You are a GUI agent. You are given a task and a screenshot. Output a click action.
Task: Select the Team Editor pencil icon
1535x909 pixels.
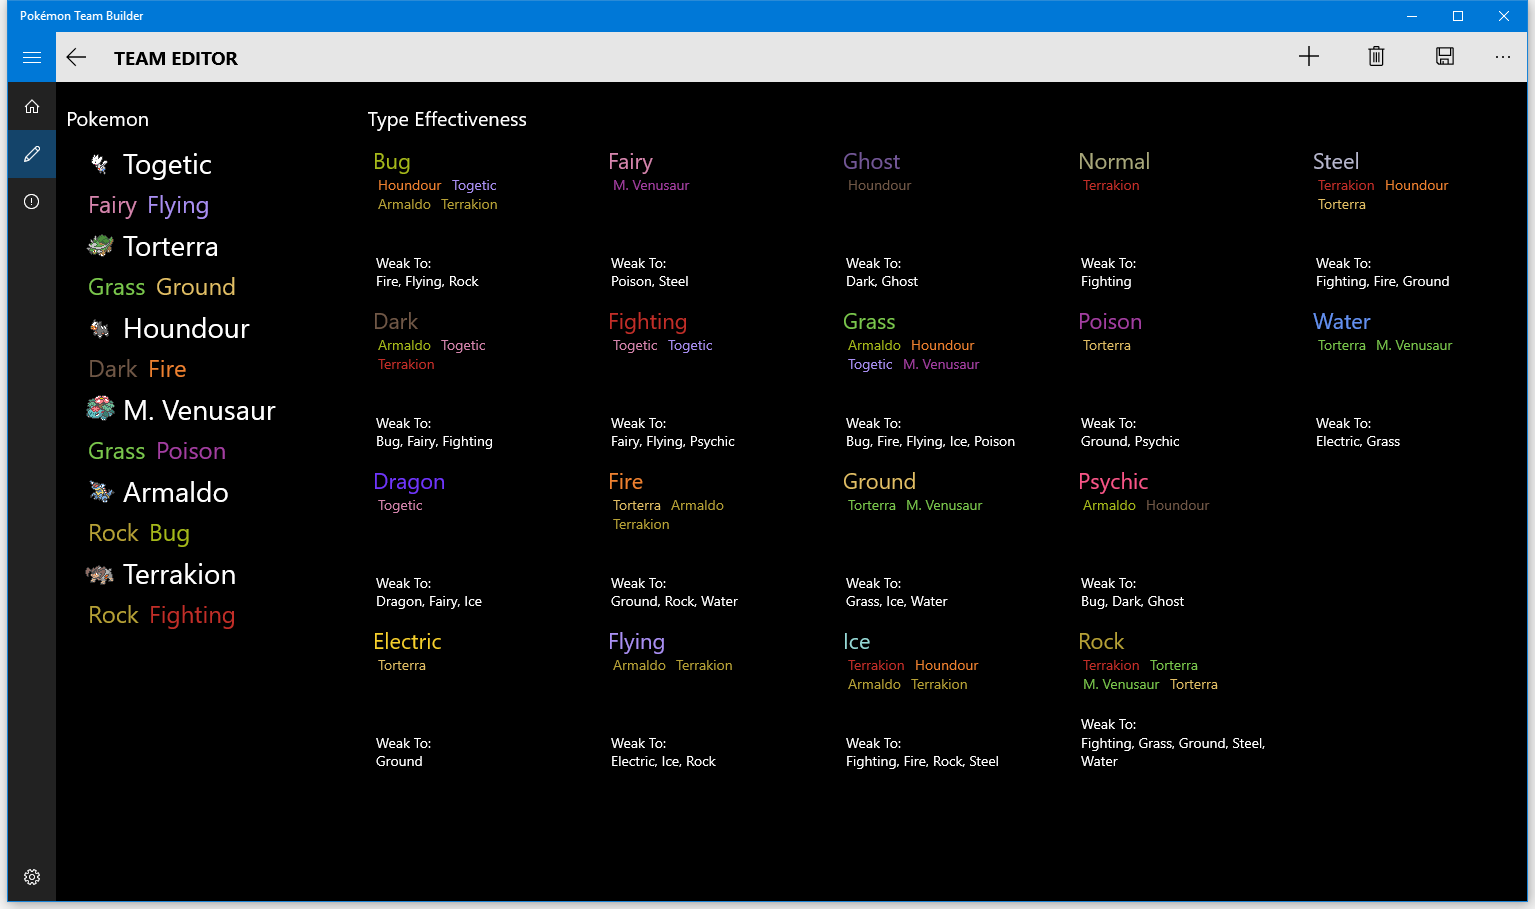tap(31, 154)
